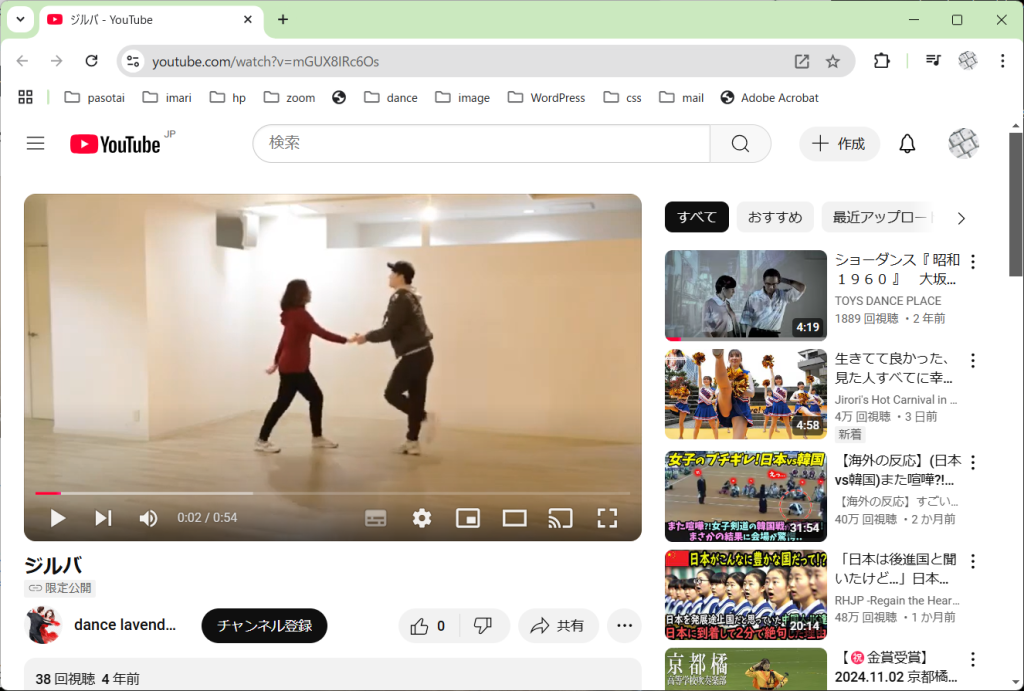Screen dimensions: 1024x691
Task: Switch to miniplayer mode
Action: tap(468, 518)
